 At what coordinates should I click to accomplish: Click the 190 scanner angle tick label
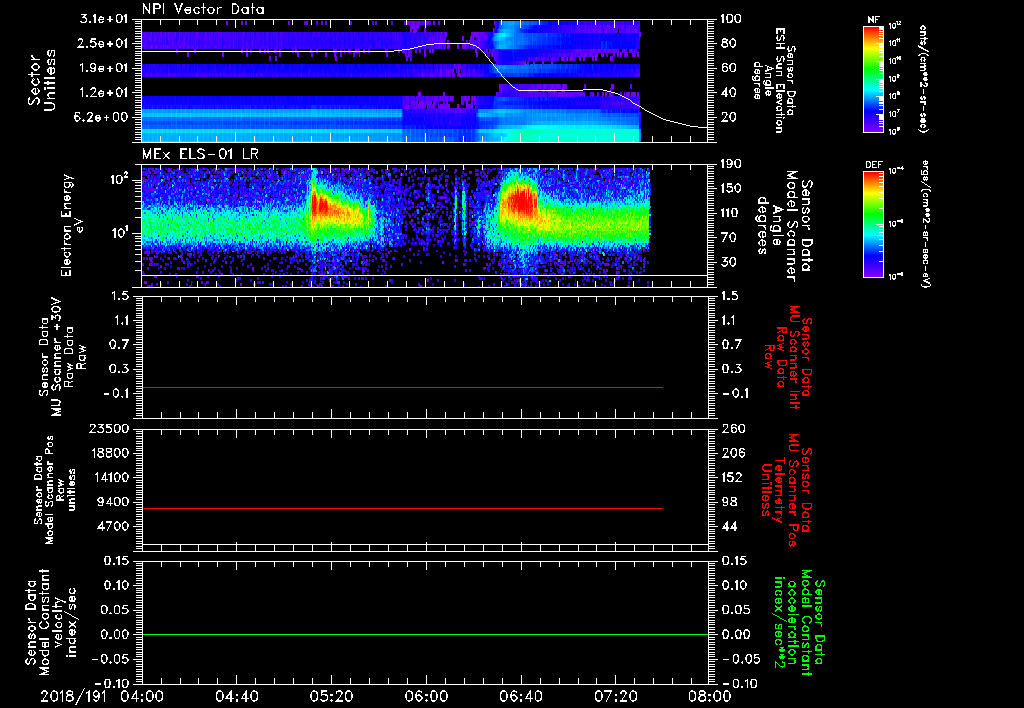click(731, 164)
